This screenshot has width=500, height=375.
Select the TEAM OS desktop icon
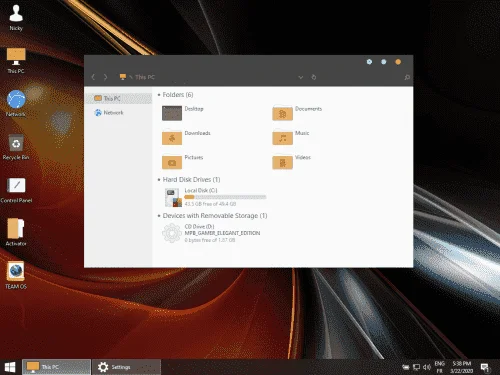pyautogui.click(x=16, y=275)
